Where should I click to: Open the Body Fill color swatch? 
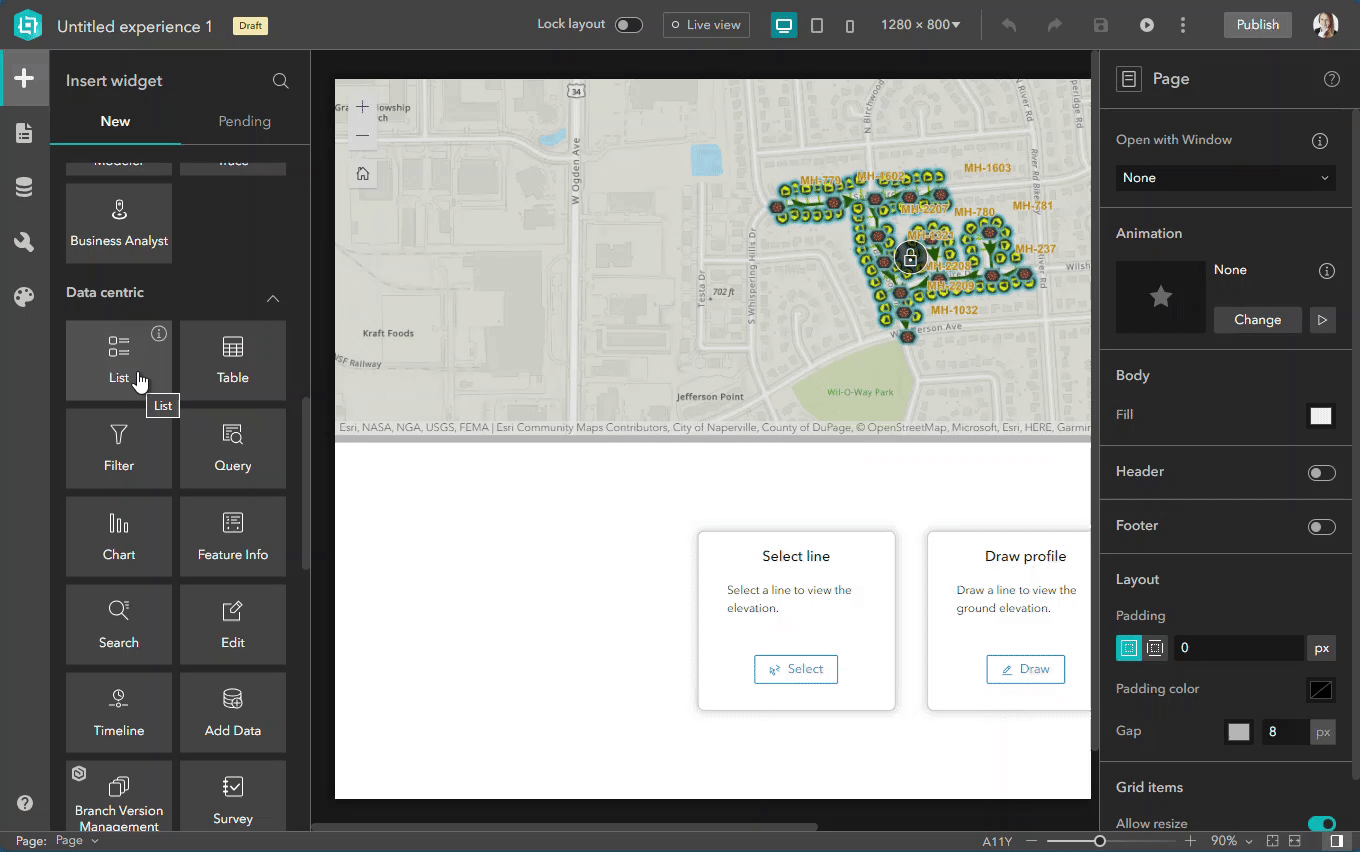[1321, 416]
